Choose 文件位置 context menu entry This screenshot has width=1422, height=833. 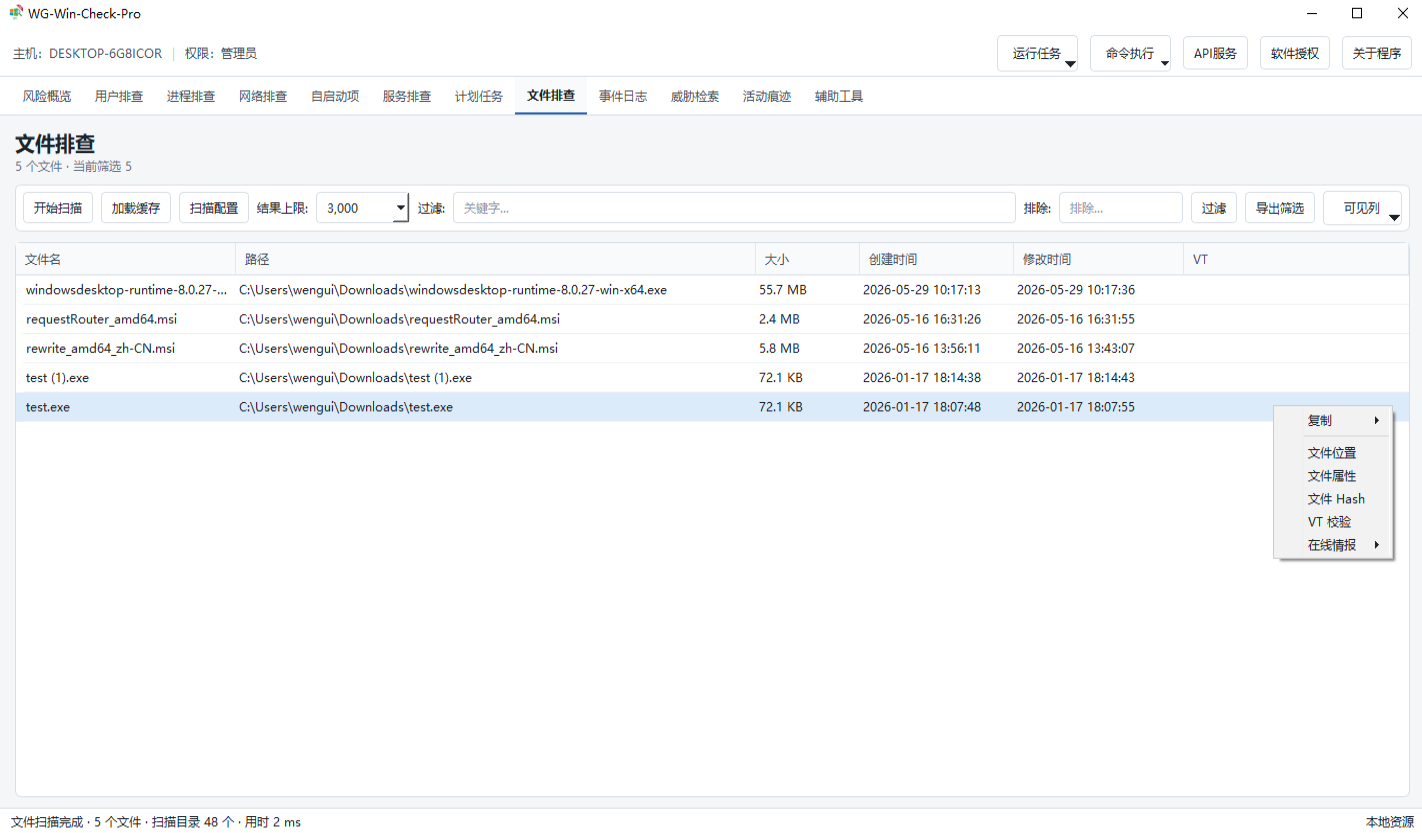coord(1333,453)
